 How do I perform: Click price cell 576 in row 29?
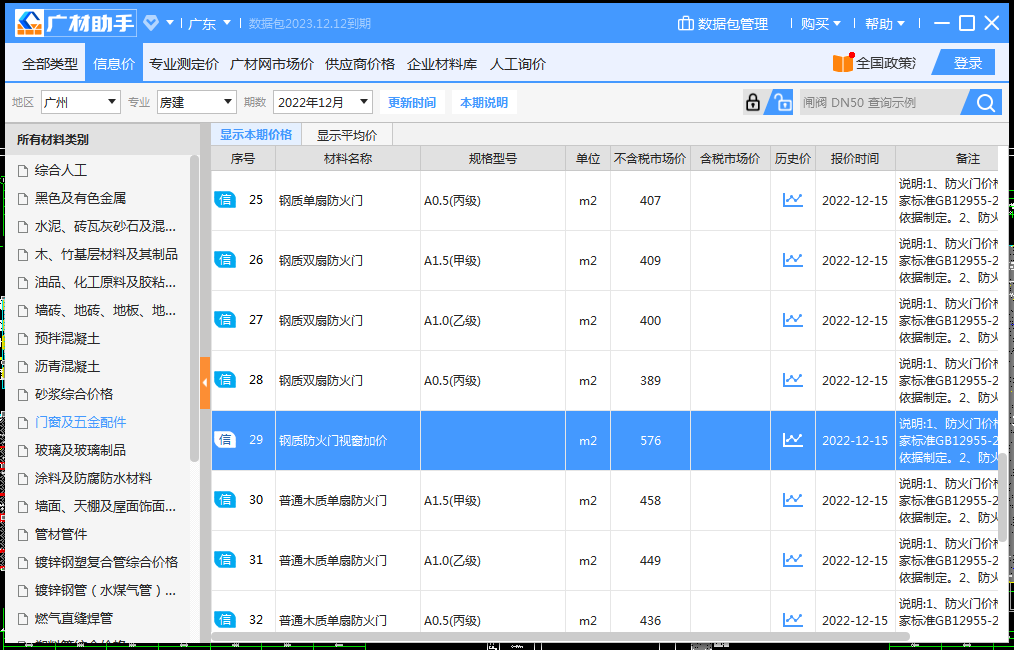click(650, 440)
